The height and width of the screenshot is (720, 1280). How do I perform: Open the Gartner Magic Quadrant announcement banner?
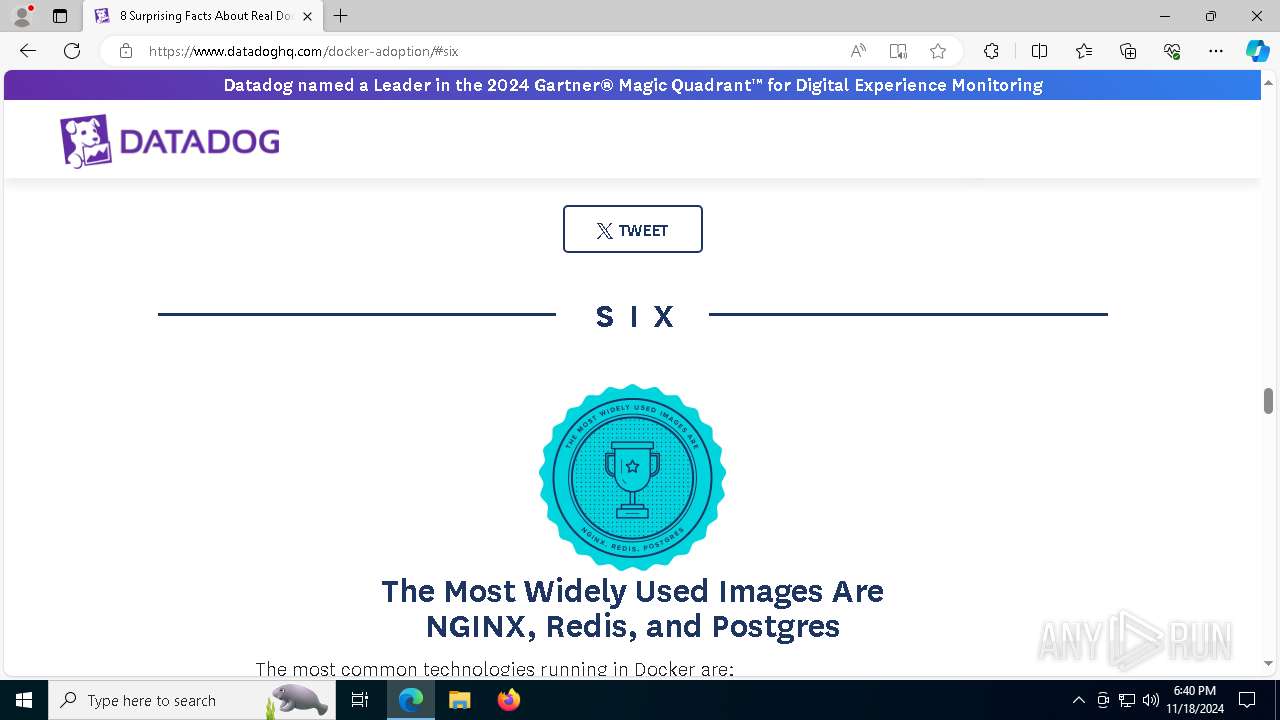632,85
